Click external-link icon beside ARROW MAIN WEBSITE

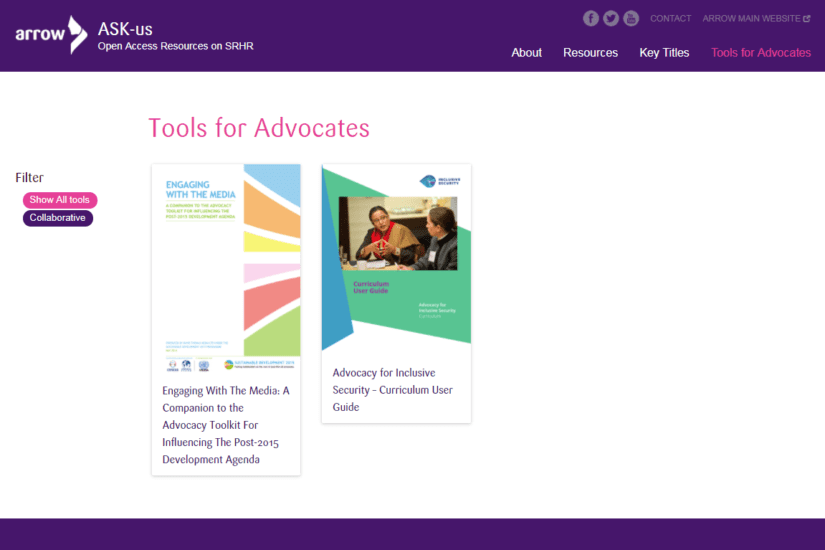coord(807,18)
